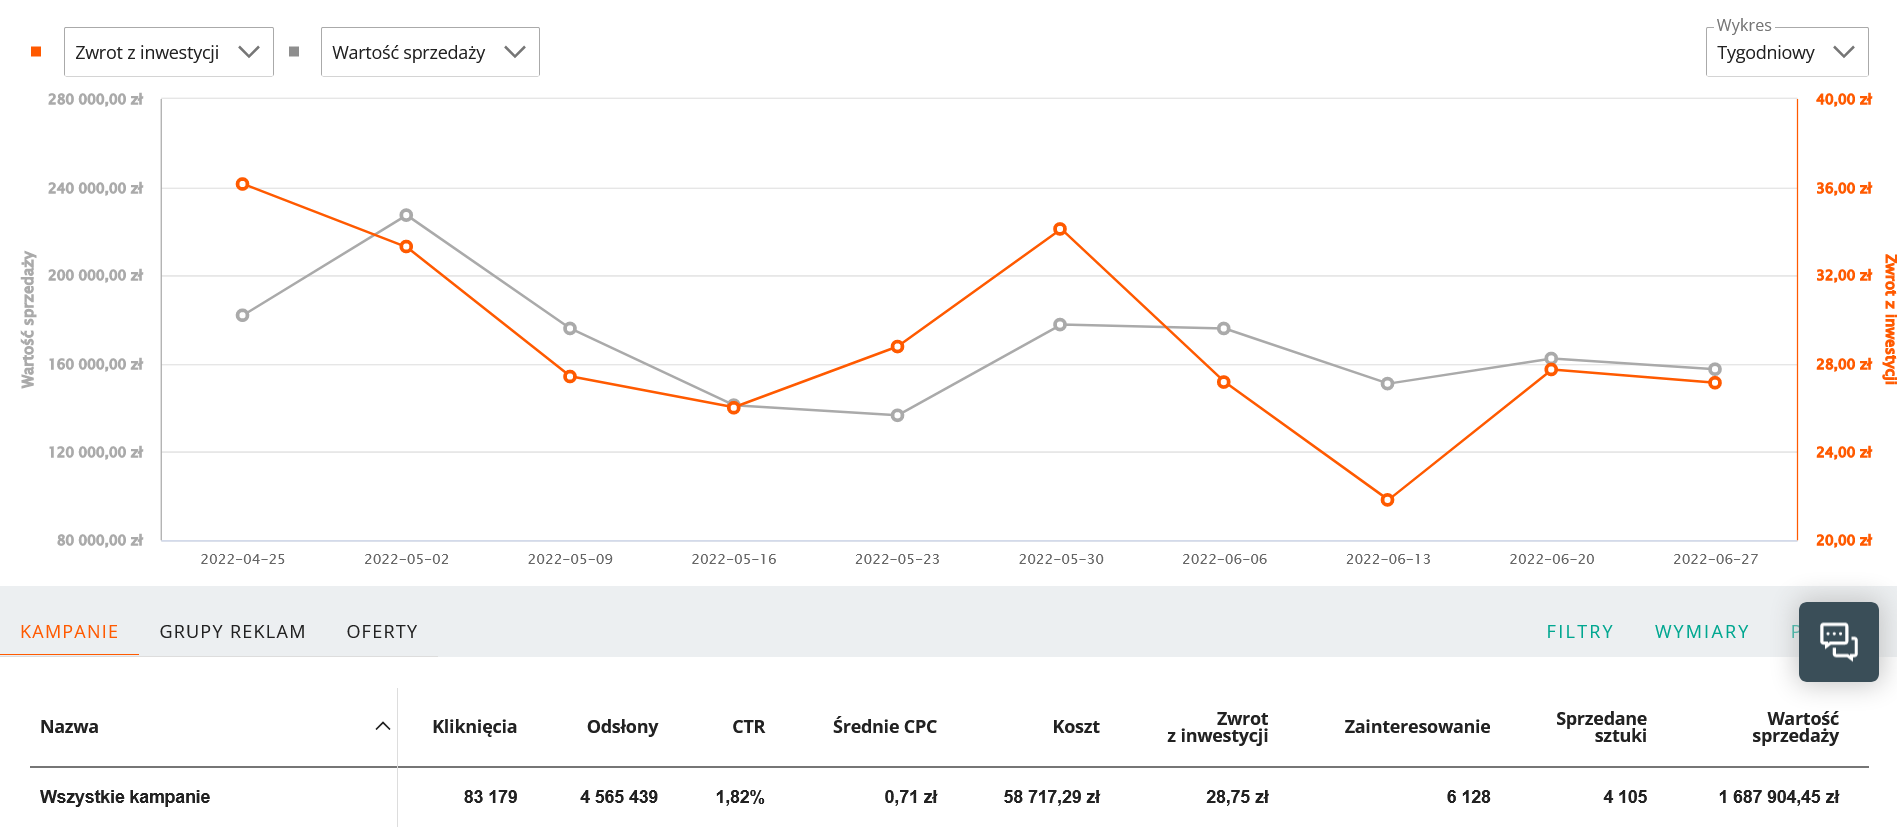Open the Filtry panel

(x=1580, y=632)
